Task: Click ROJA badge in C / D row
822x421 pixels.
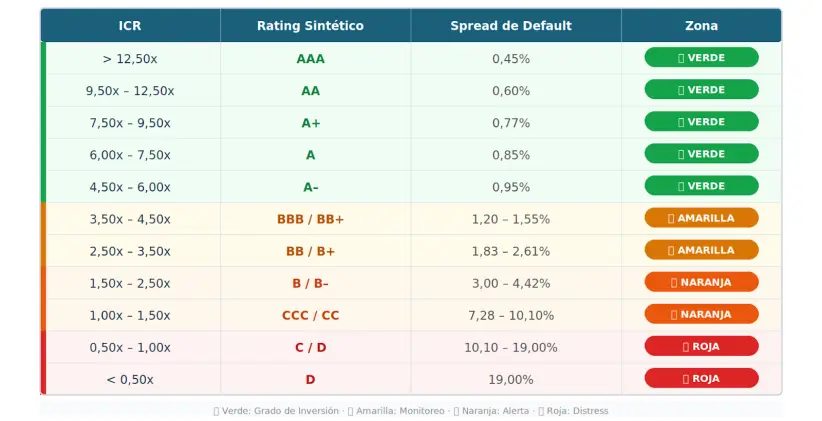Action: click(701, 347)
